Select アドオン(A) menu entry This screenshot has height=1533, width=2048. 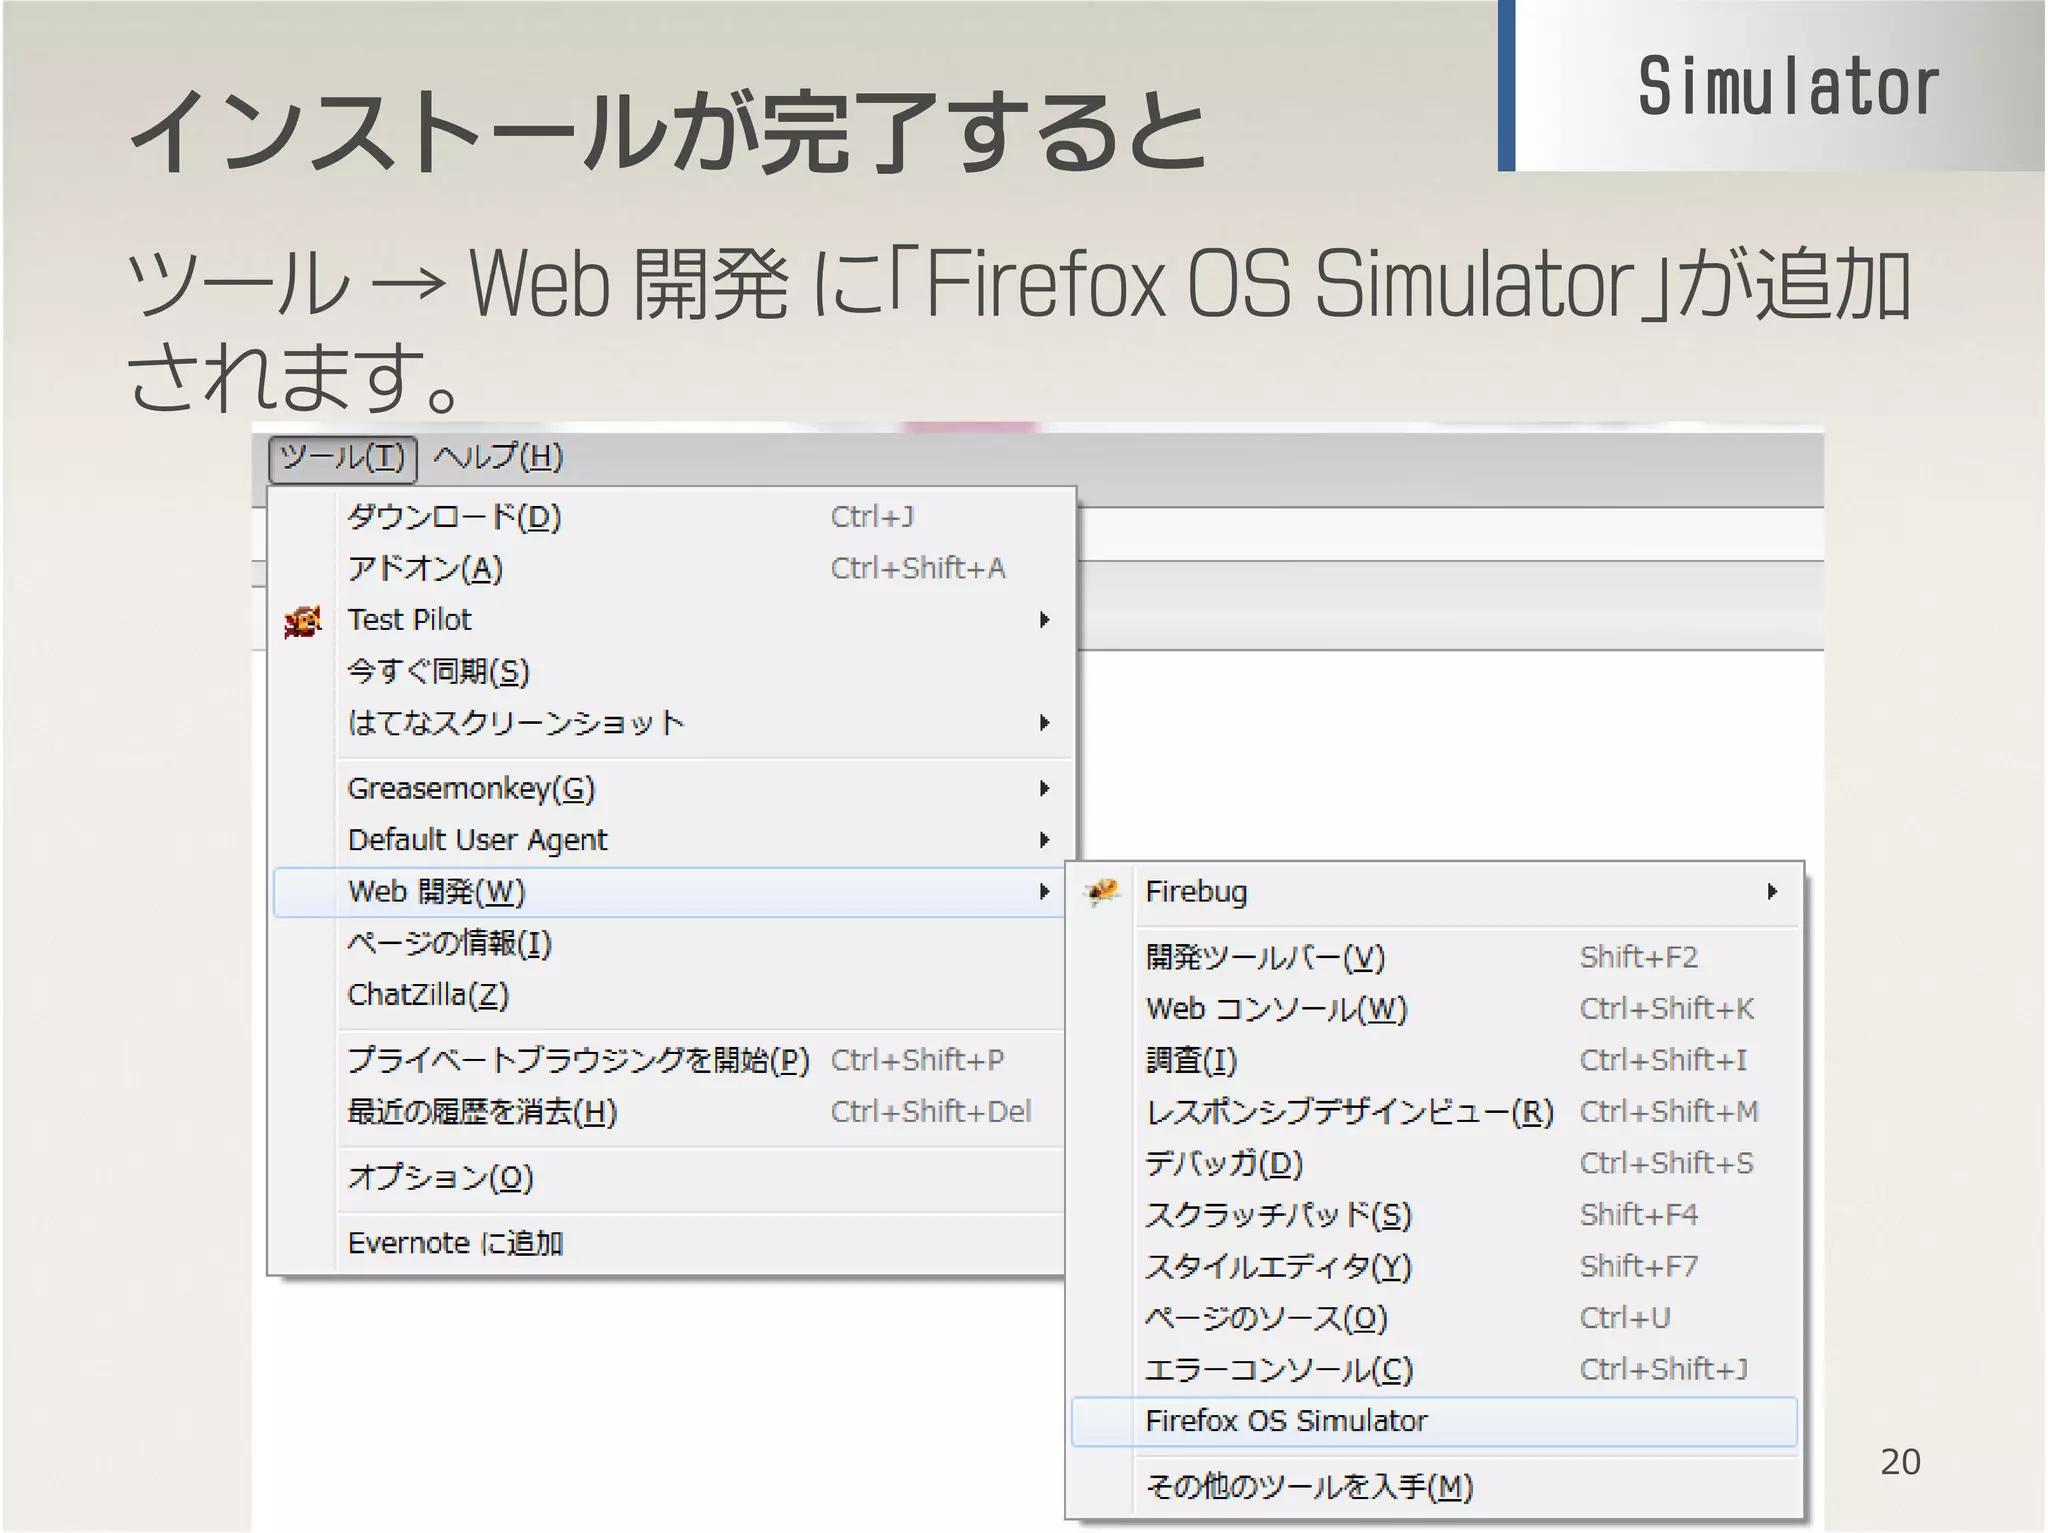pos(425,569)
